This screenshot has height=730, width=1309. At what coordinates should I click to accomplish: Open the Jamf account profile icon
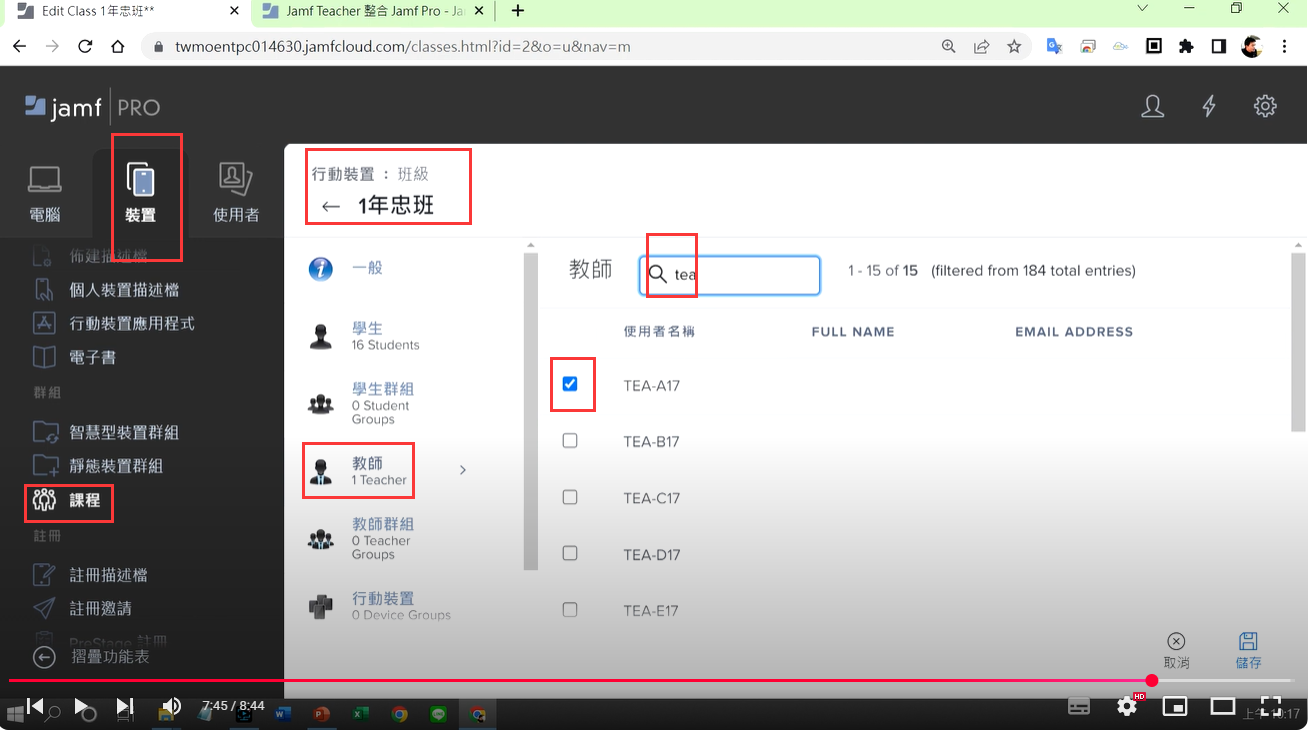pyautogui.click(x=1153, y=106)
